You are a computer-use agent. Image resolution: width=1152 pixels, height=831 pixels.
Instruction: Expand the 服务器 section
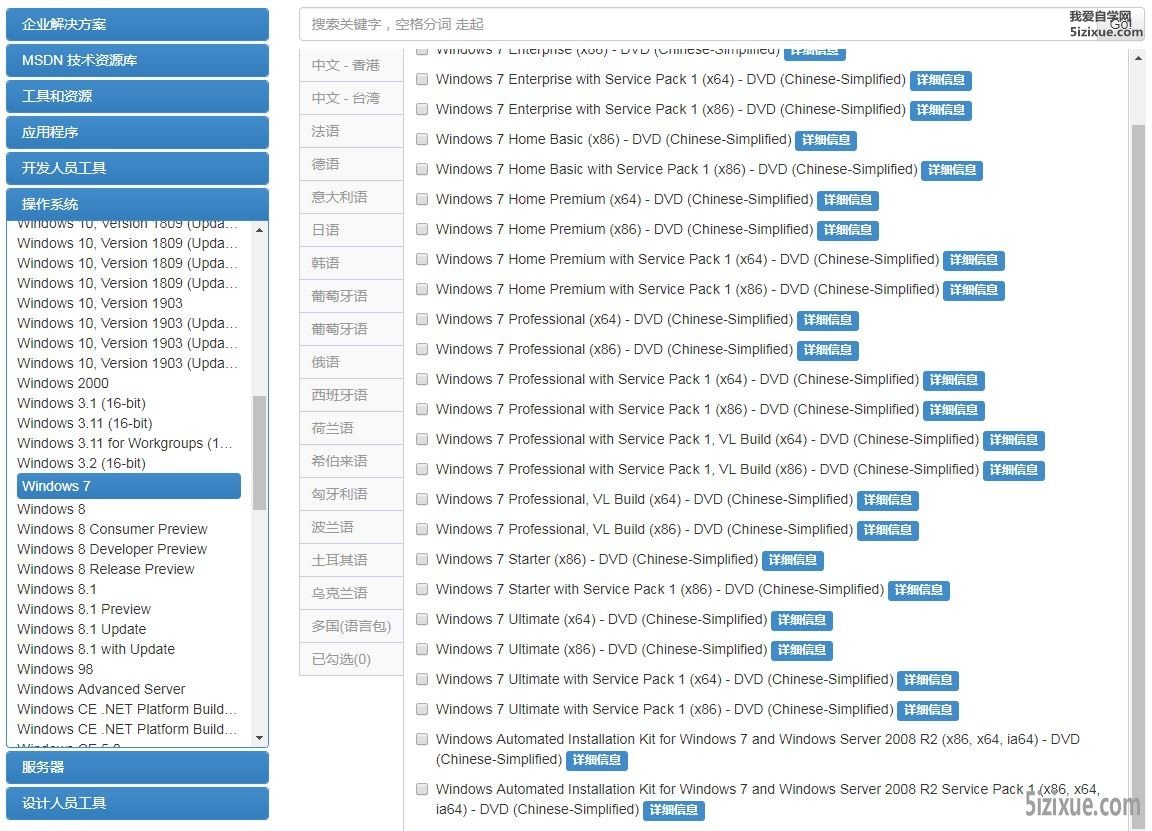click(137, 767)
